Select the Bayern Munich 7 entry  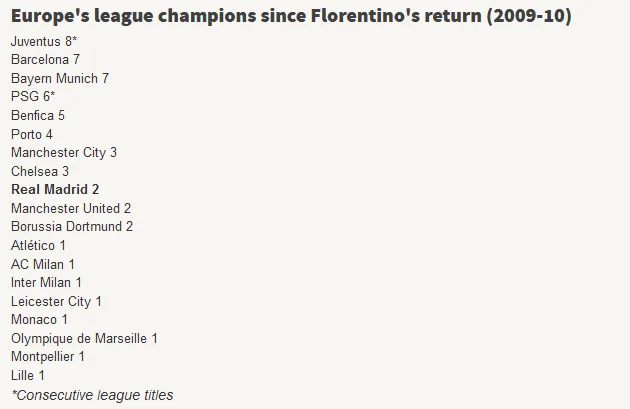coord(60,78)
